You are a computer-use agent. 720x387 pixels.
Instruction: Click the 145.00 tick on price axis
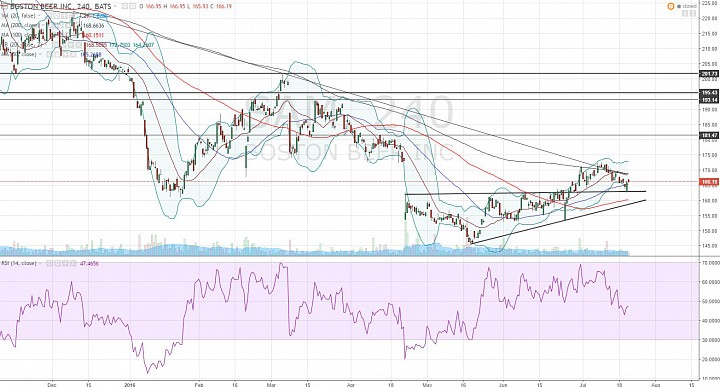tap(710, 246)
